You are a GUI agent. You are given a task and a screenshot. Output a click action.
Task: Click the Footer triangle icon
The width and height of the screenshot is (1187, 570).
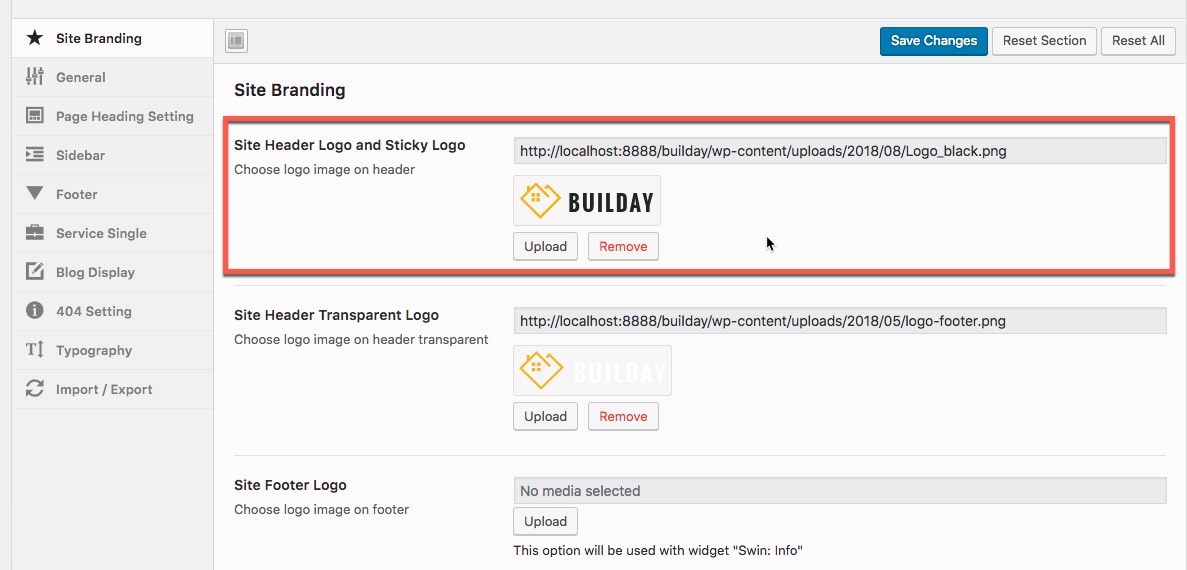35,194
